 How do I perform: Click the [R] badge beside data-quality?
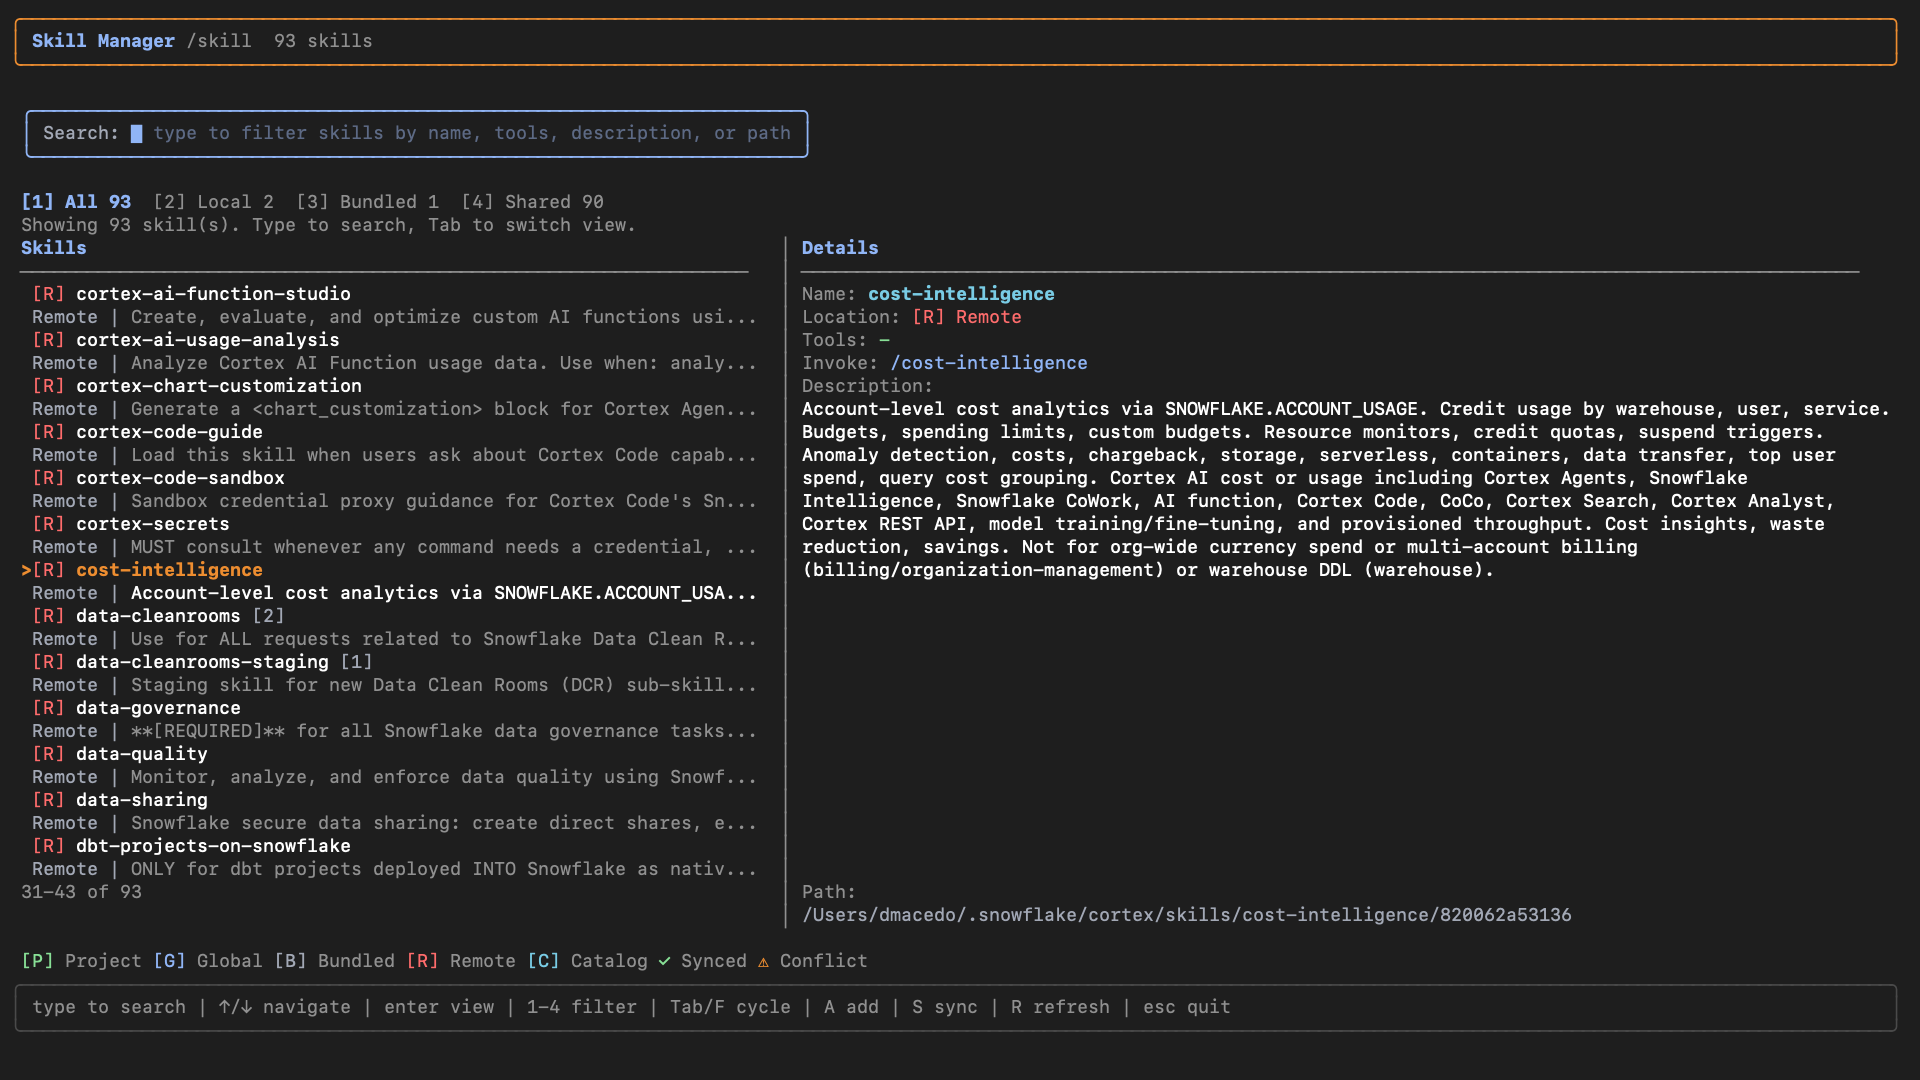coord(48,754)
